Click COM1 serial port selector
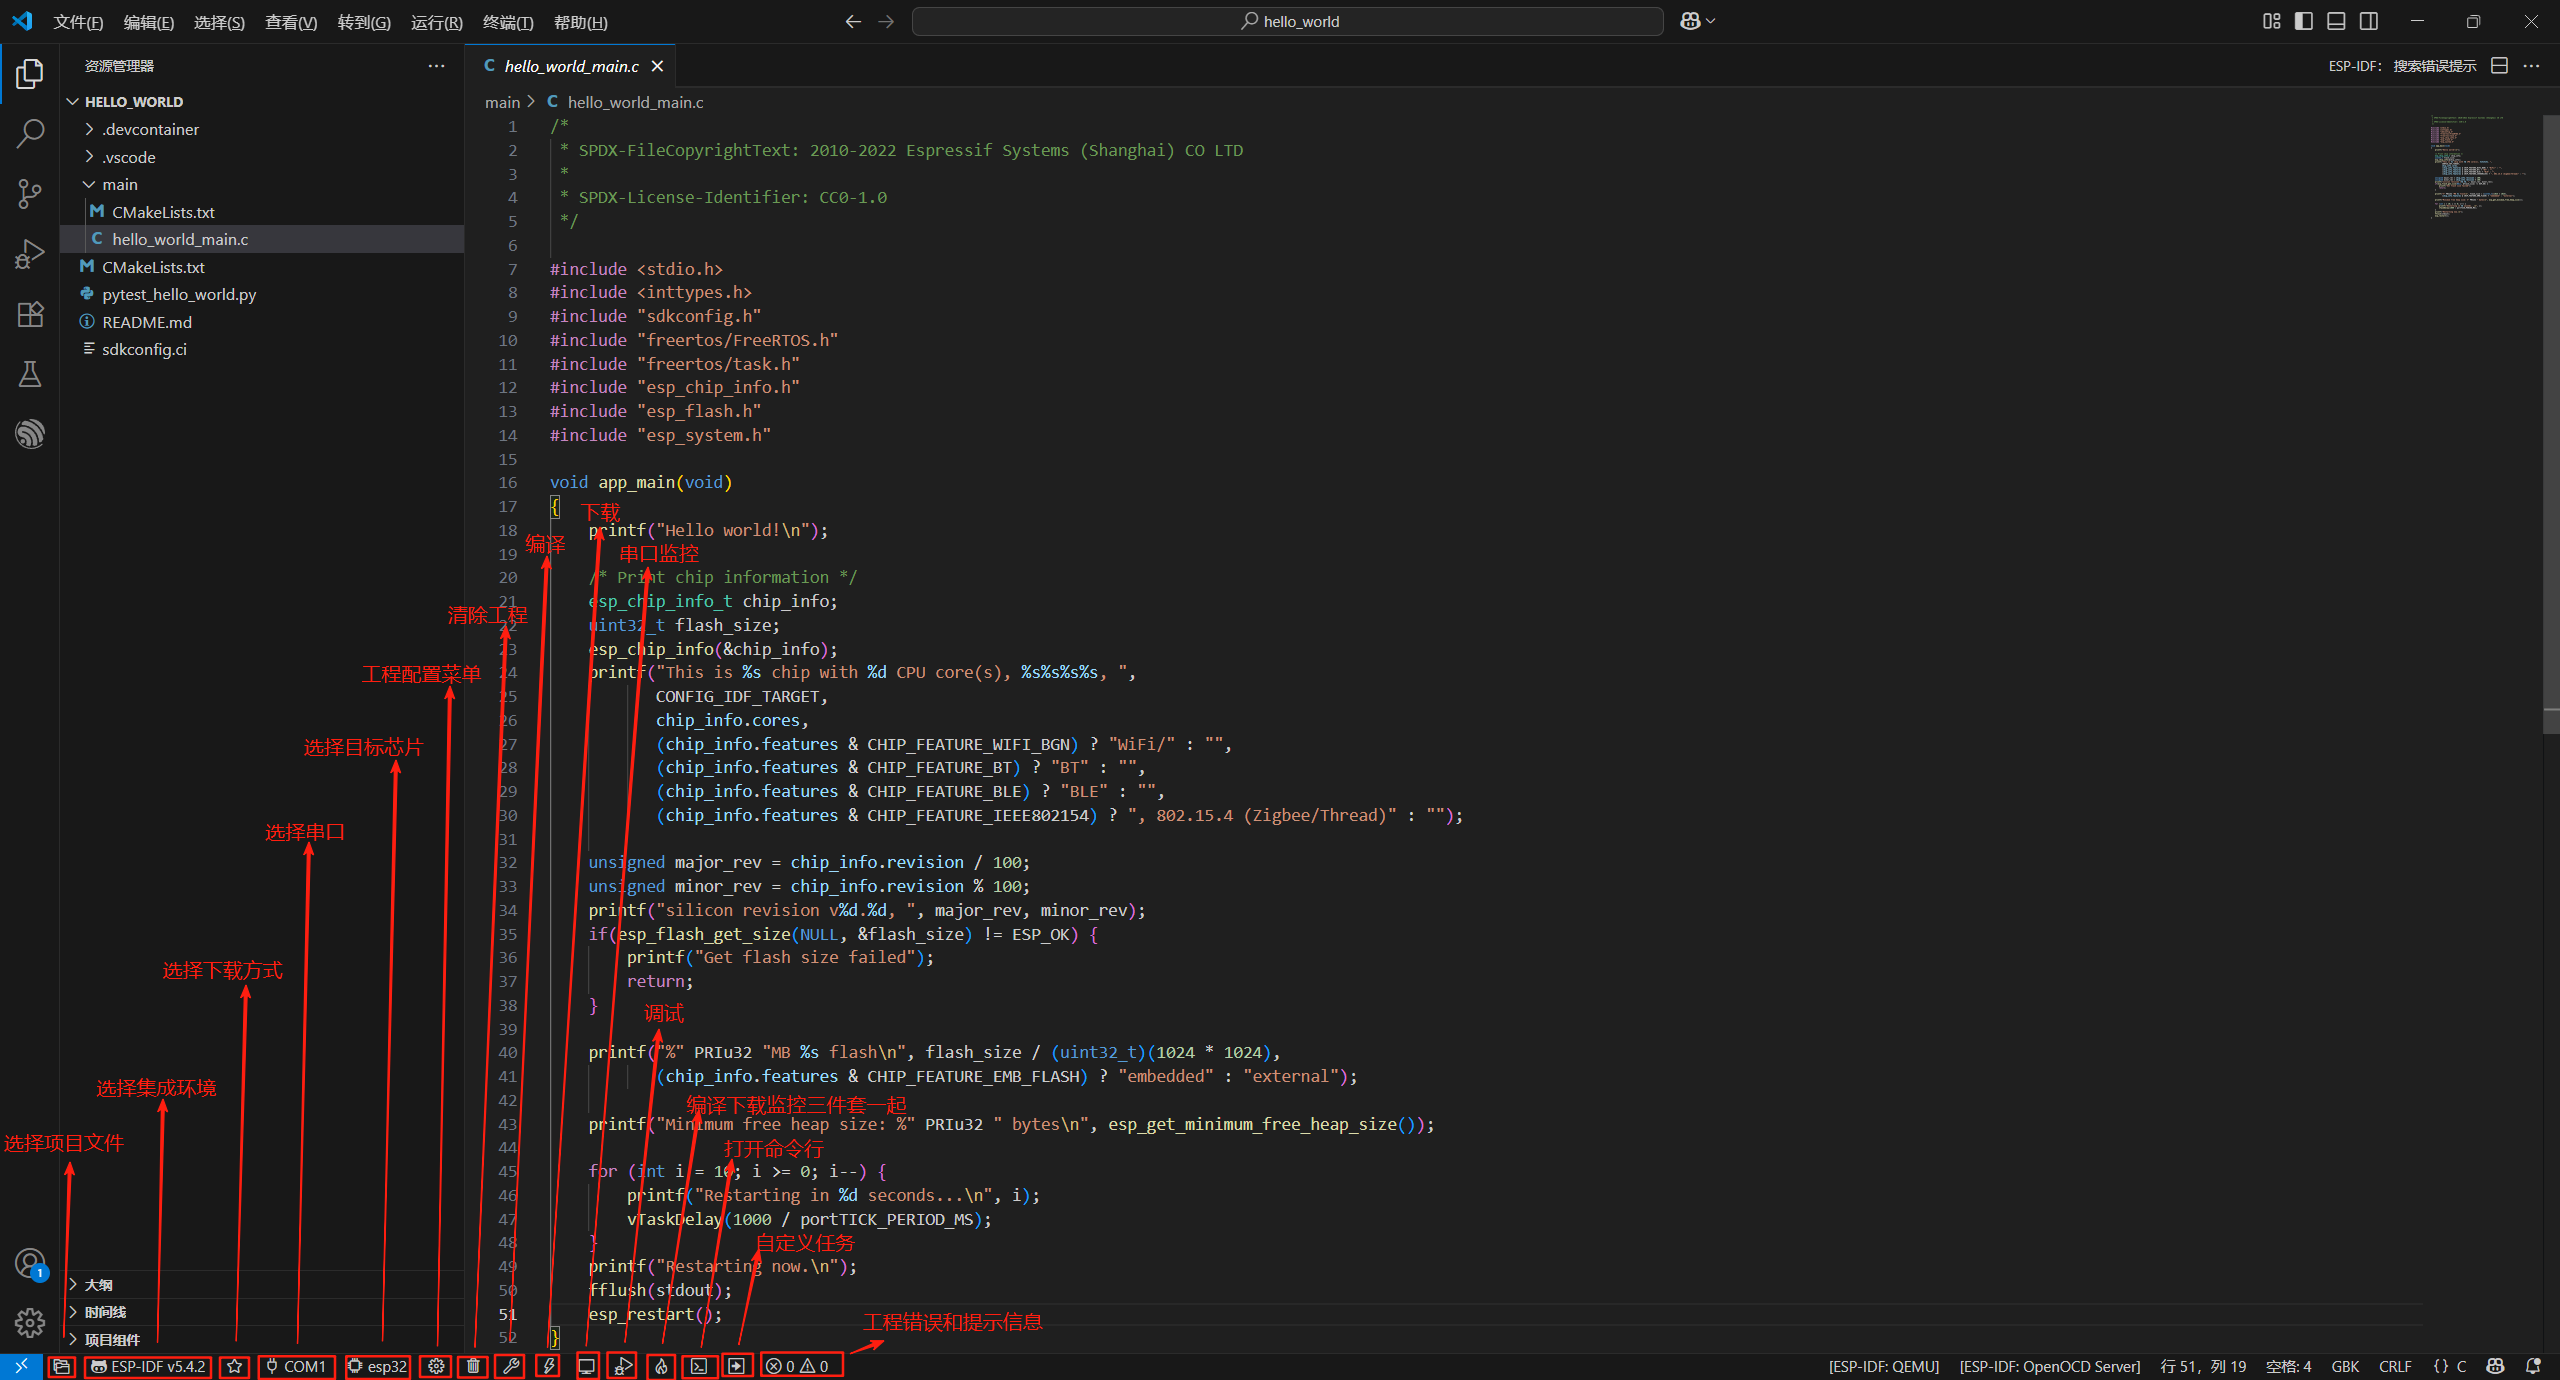2560x1380 pixels. pos(297,1366)
